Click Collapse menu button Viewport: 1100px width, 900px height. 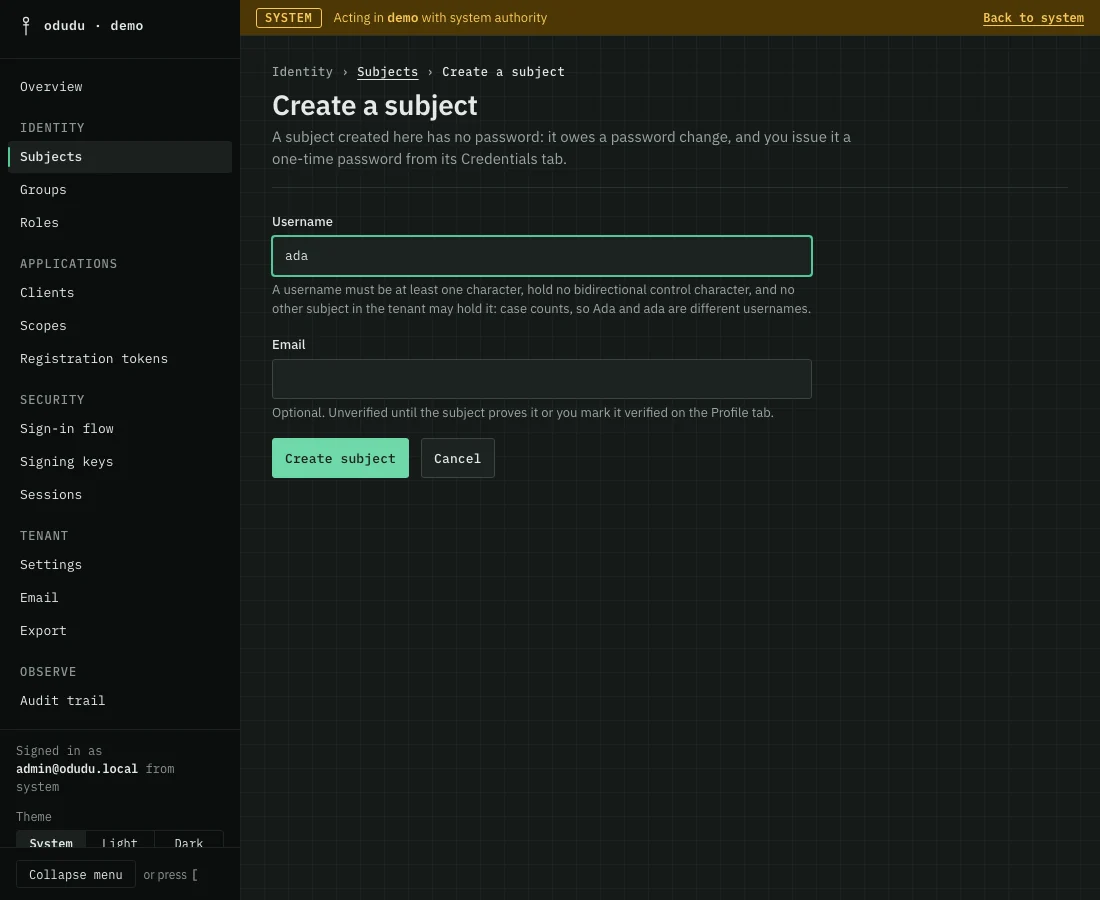point(76,875)
